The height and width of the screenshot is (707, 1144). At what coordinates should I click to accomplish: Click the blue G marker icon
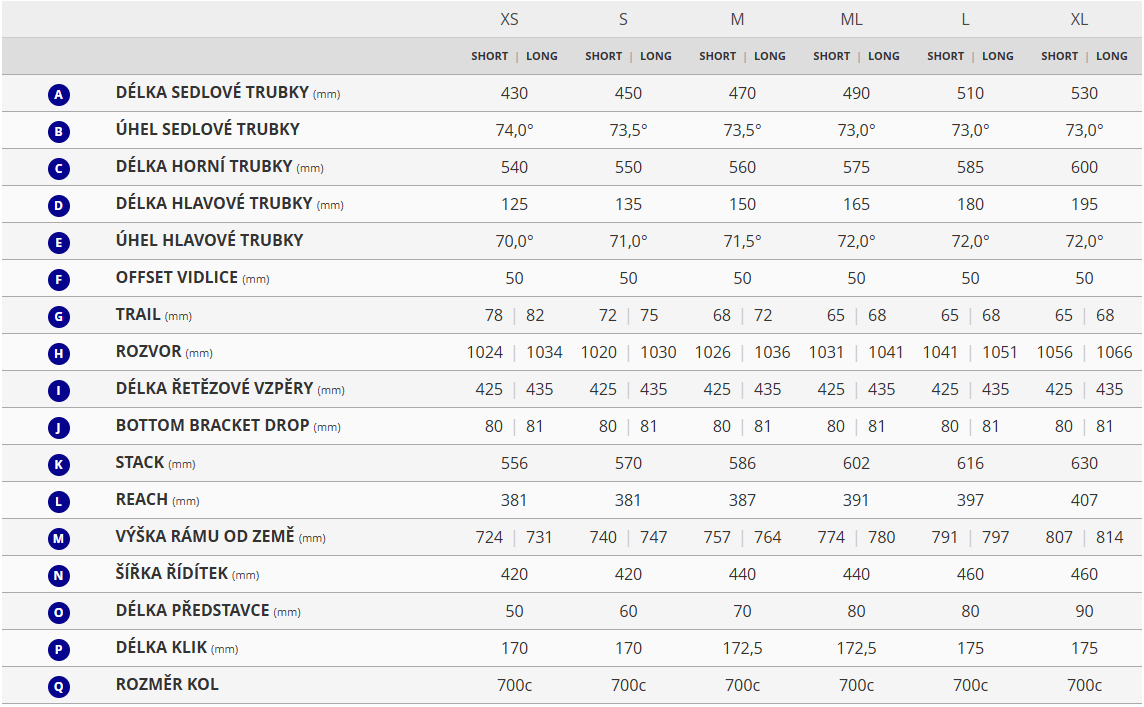58,316
